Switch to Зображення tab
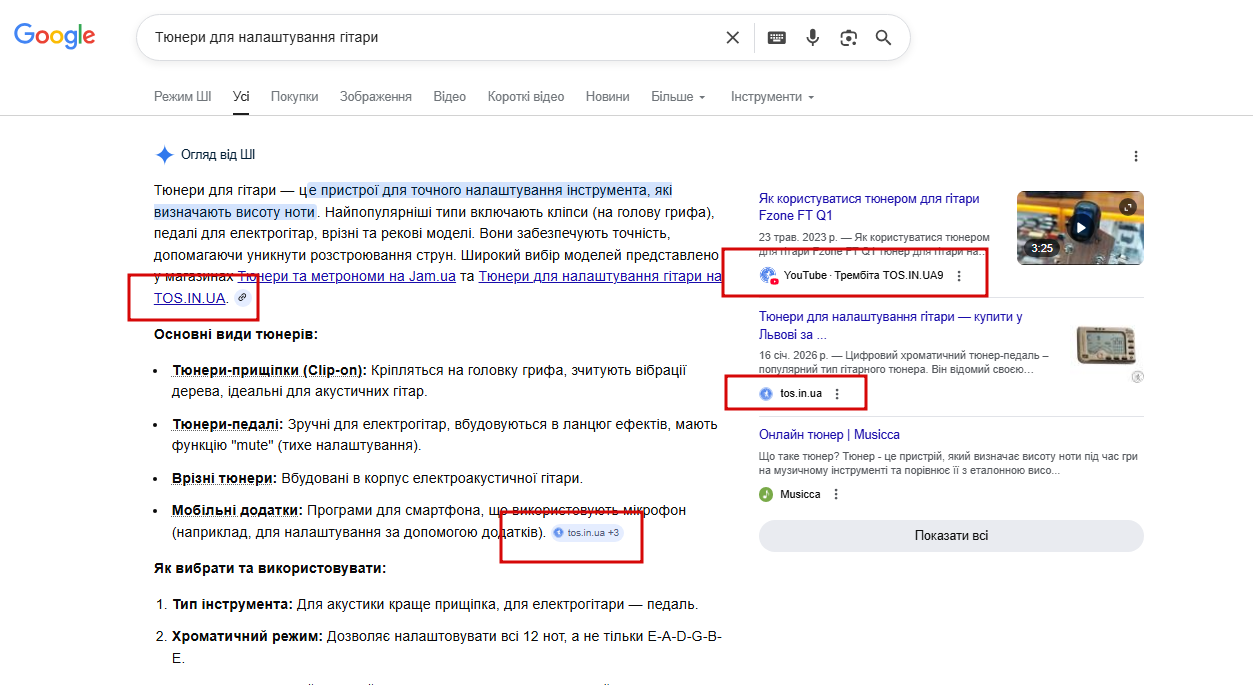 click(x=376, y=97)
